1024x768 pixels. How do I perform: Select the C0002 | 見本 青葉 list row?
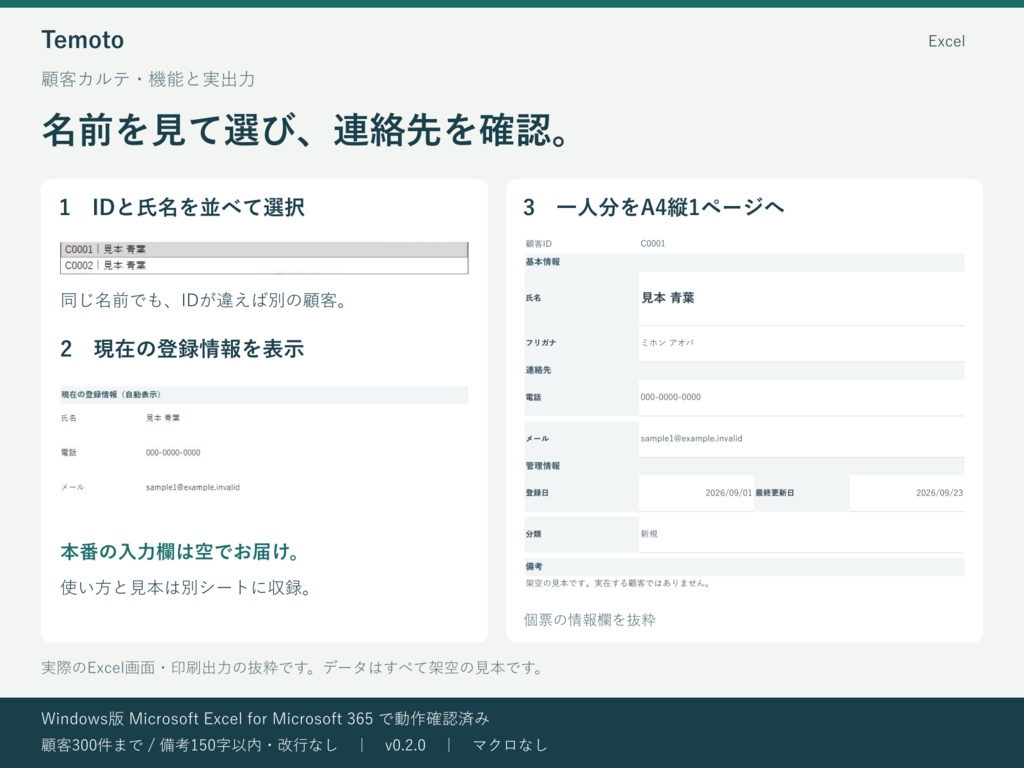click(x=264, y=265)
